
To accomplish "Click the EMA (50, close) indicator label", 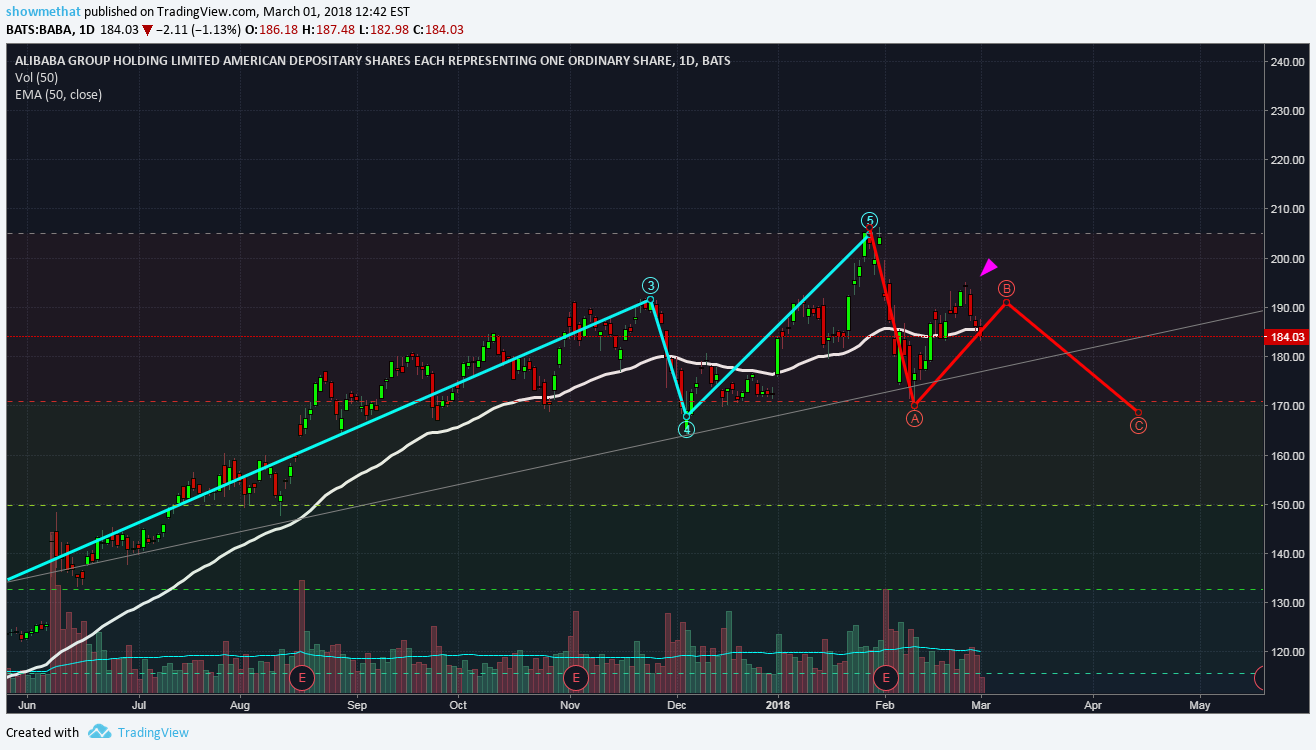I will pyautogui.click(x=58, y=94).
